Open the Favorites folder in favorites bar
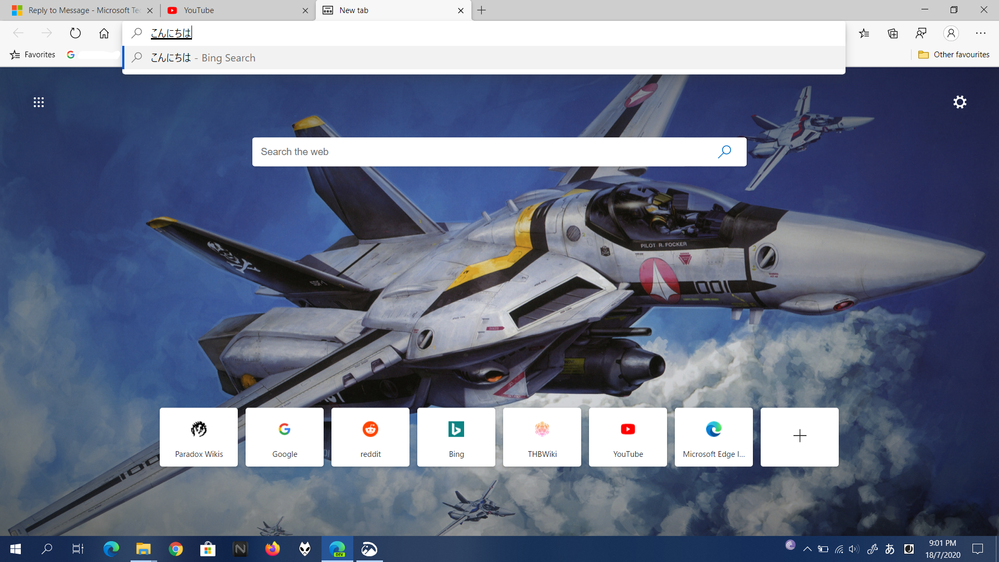 click(32, 55)
